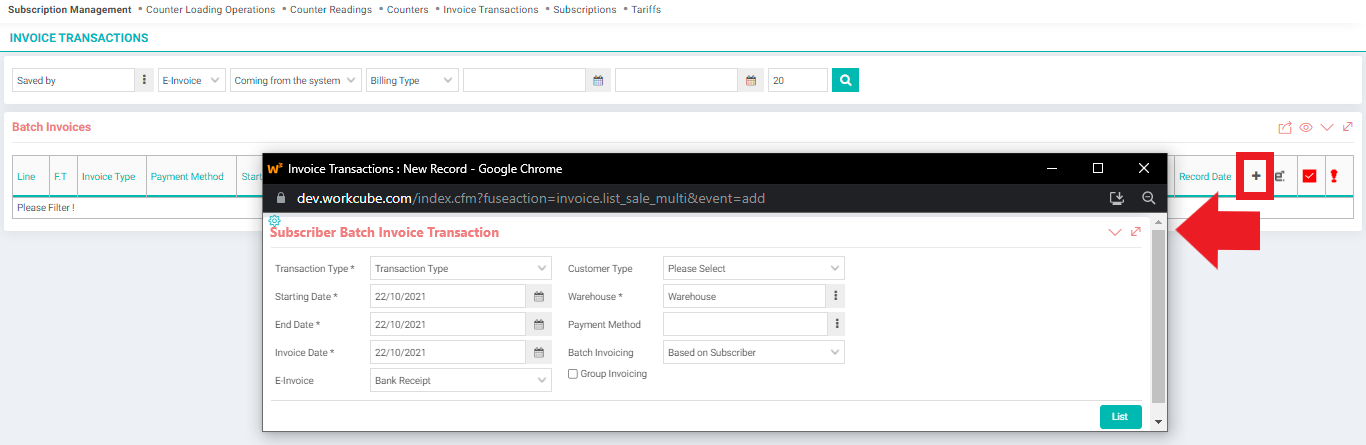Click the e-invoice icon in table header
This screenshot has width=1366, height=445.
pyautogui.click(x=1280, y=176)
